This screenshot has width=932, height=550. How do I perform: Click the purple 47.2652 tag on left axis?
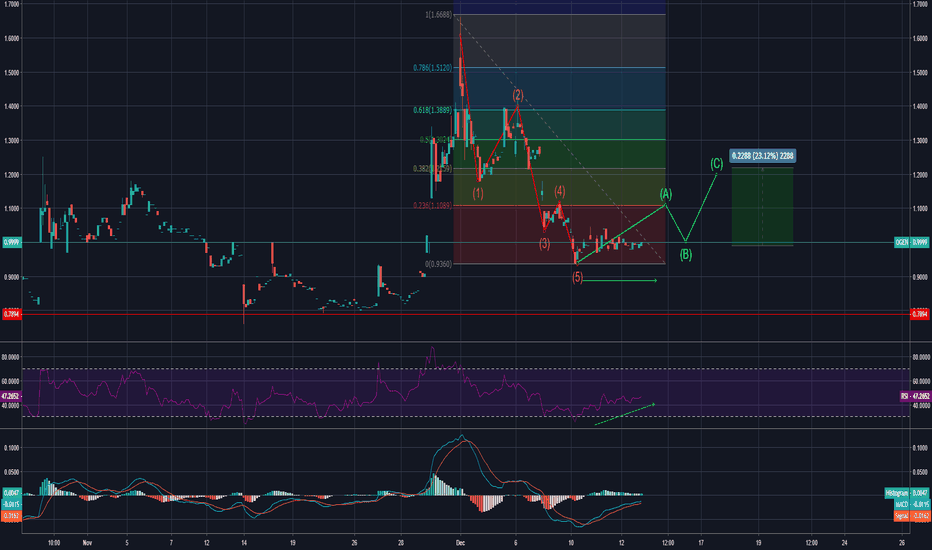(11, 396)
